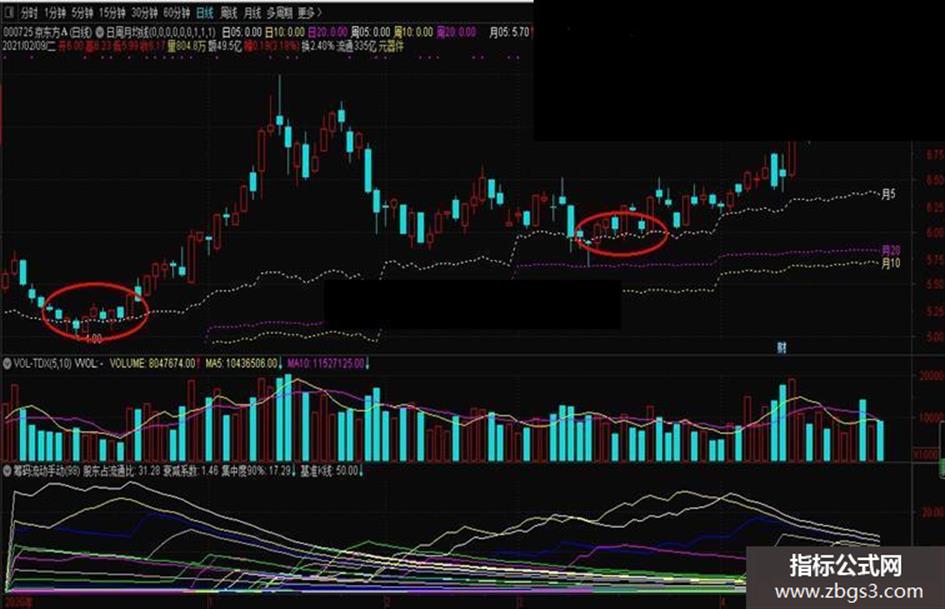The image size is (945, 609).
Task: Expand the 更多 more periods menu
Action: (309, 12)
